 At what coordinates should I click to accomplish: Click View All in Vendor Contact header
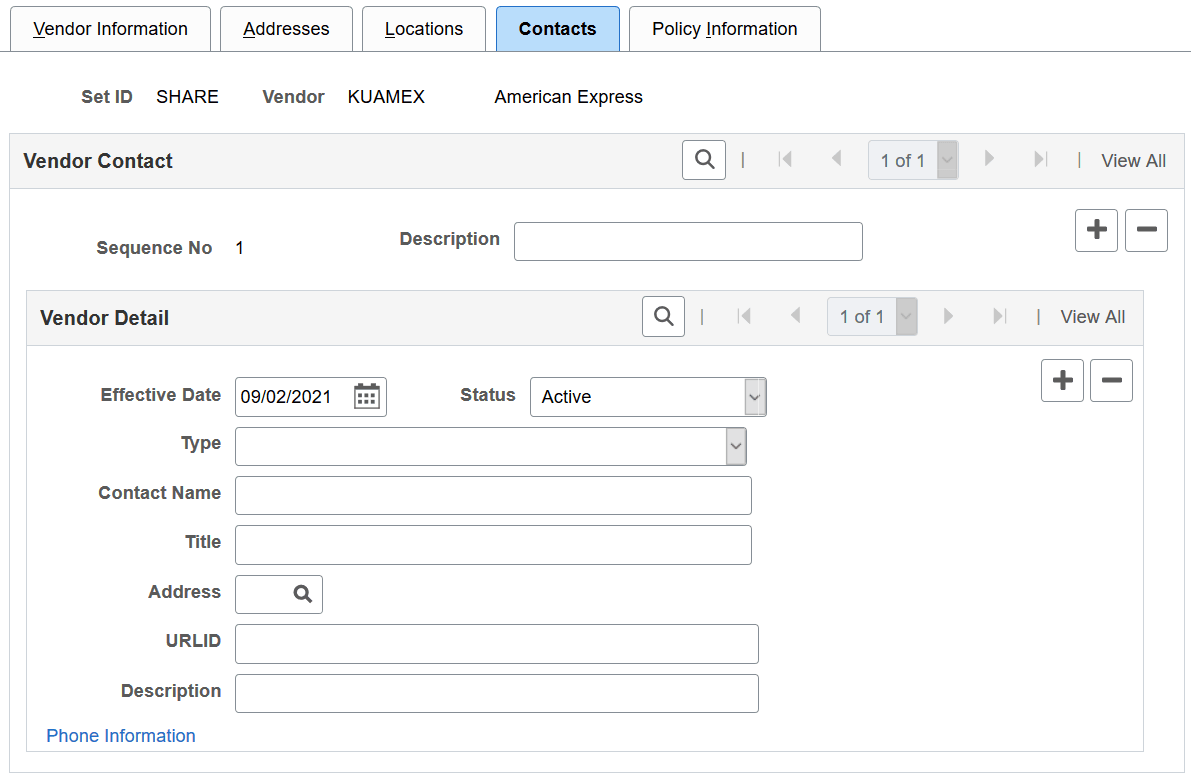pos(1132,160)
